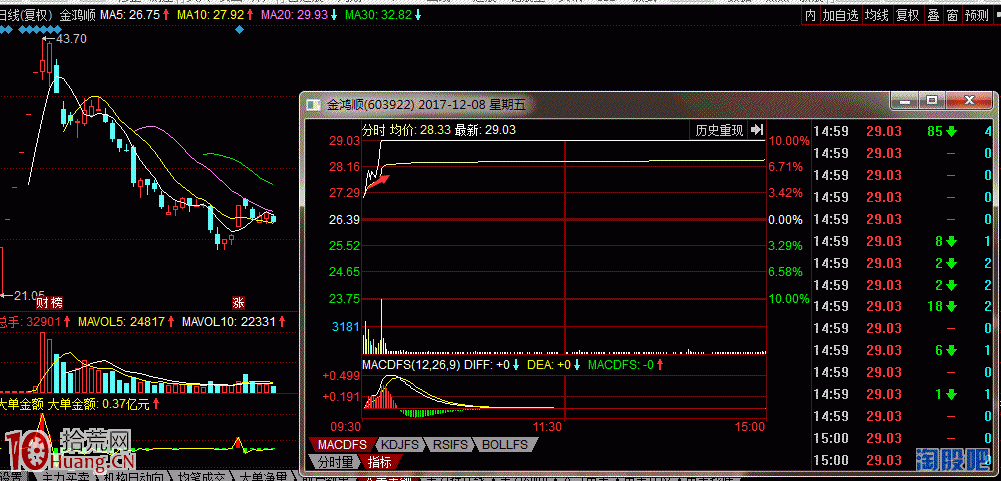This screenshot has height=481, width=1001.
Task: Open 大单净量 bottom tab
Action: click(x=264, y=477)
